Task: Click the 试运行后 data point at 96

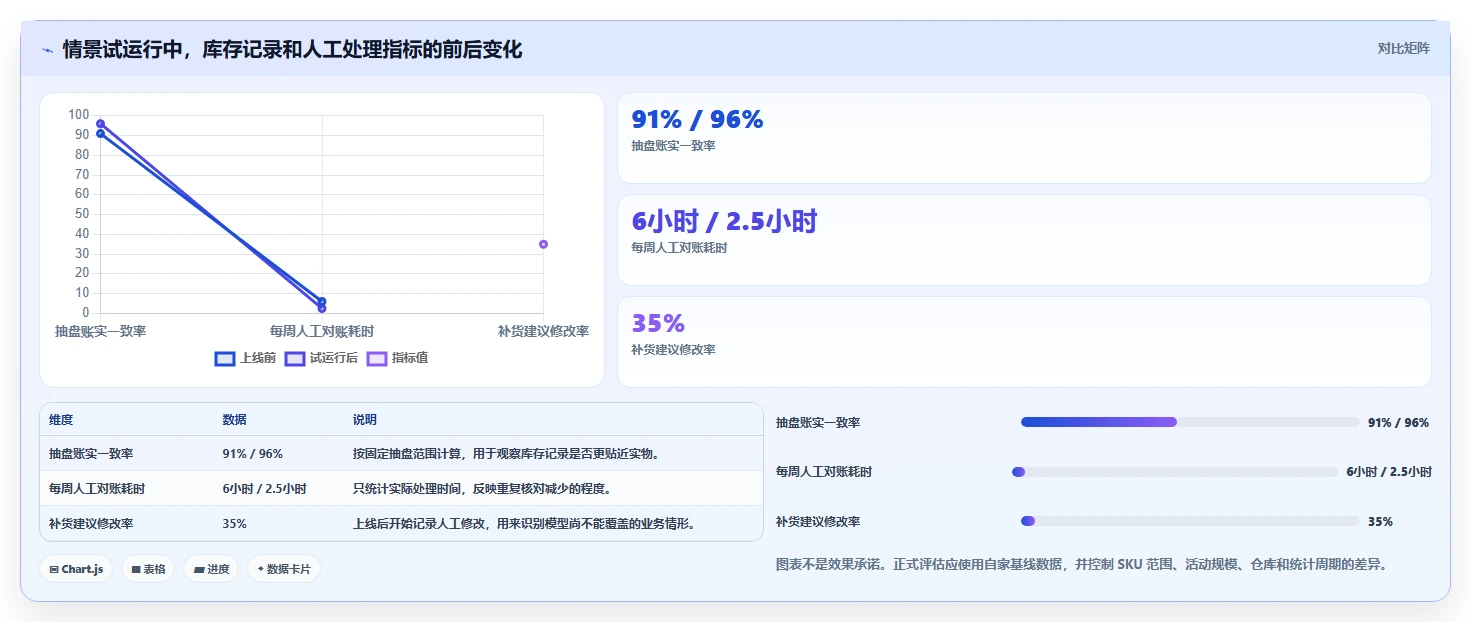Action: [100, 124]
